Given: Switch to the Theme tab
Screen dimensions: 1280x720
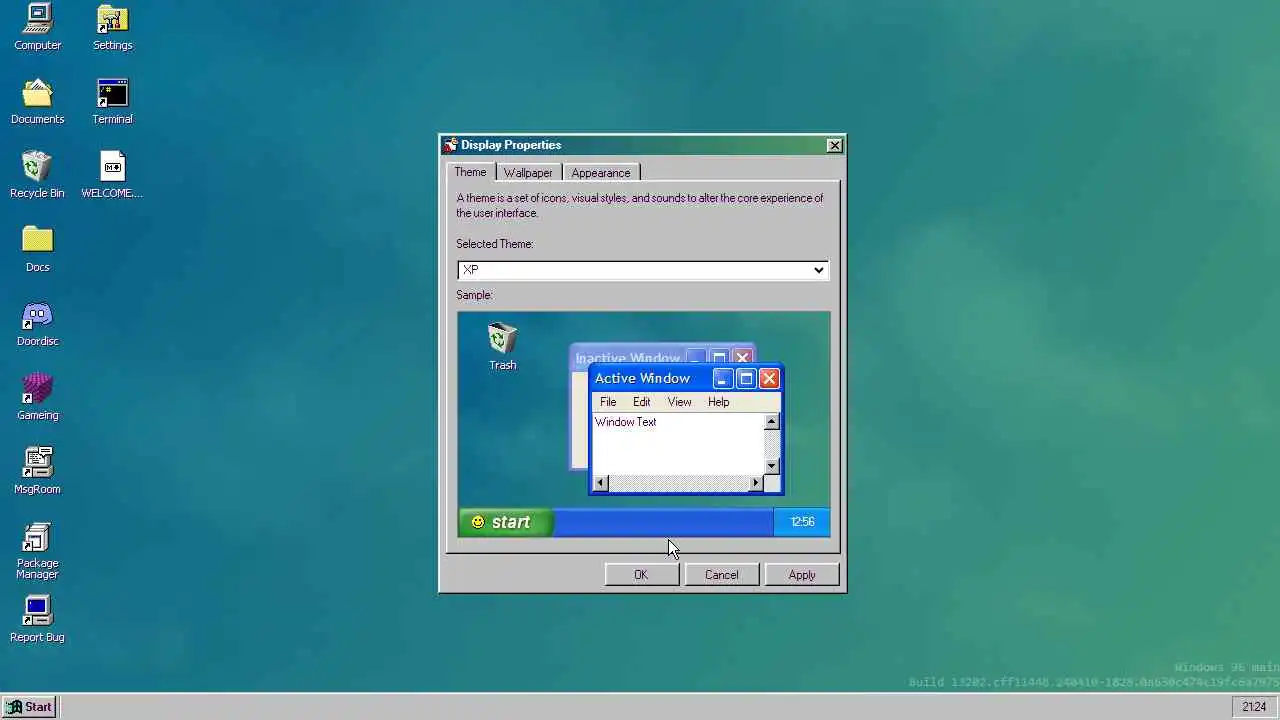Looking at the screenshot, I should click(x=470, y=172).
